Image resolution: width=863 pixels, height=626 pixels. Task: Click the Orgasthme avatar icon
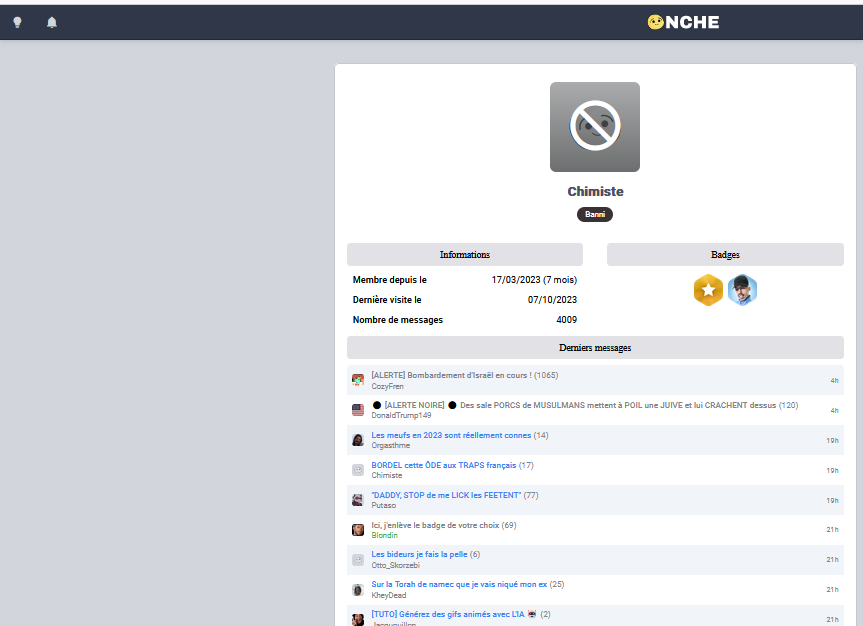coord(358,440)
